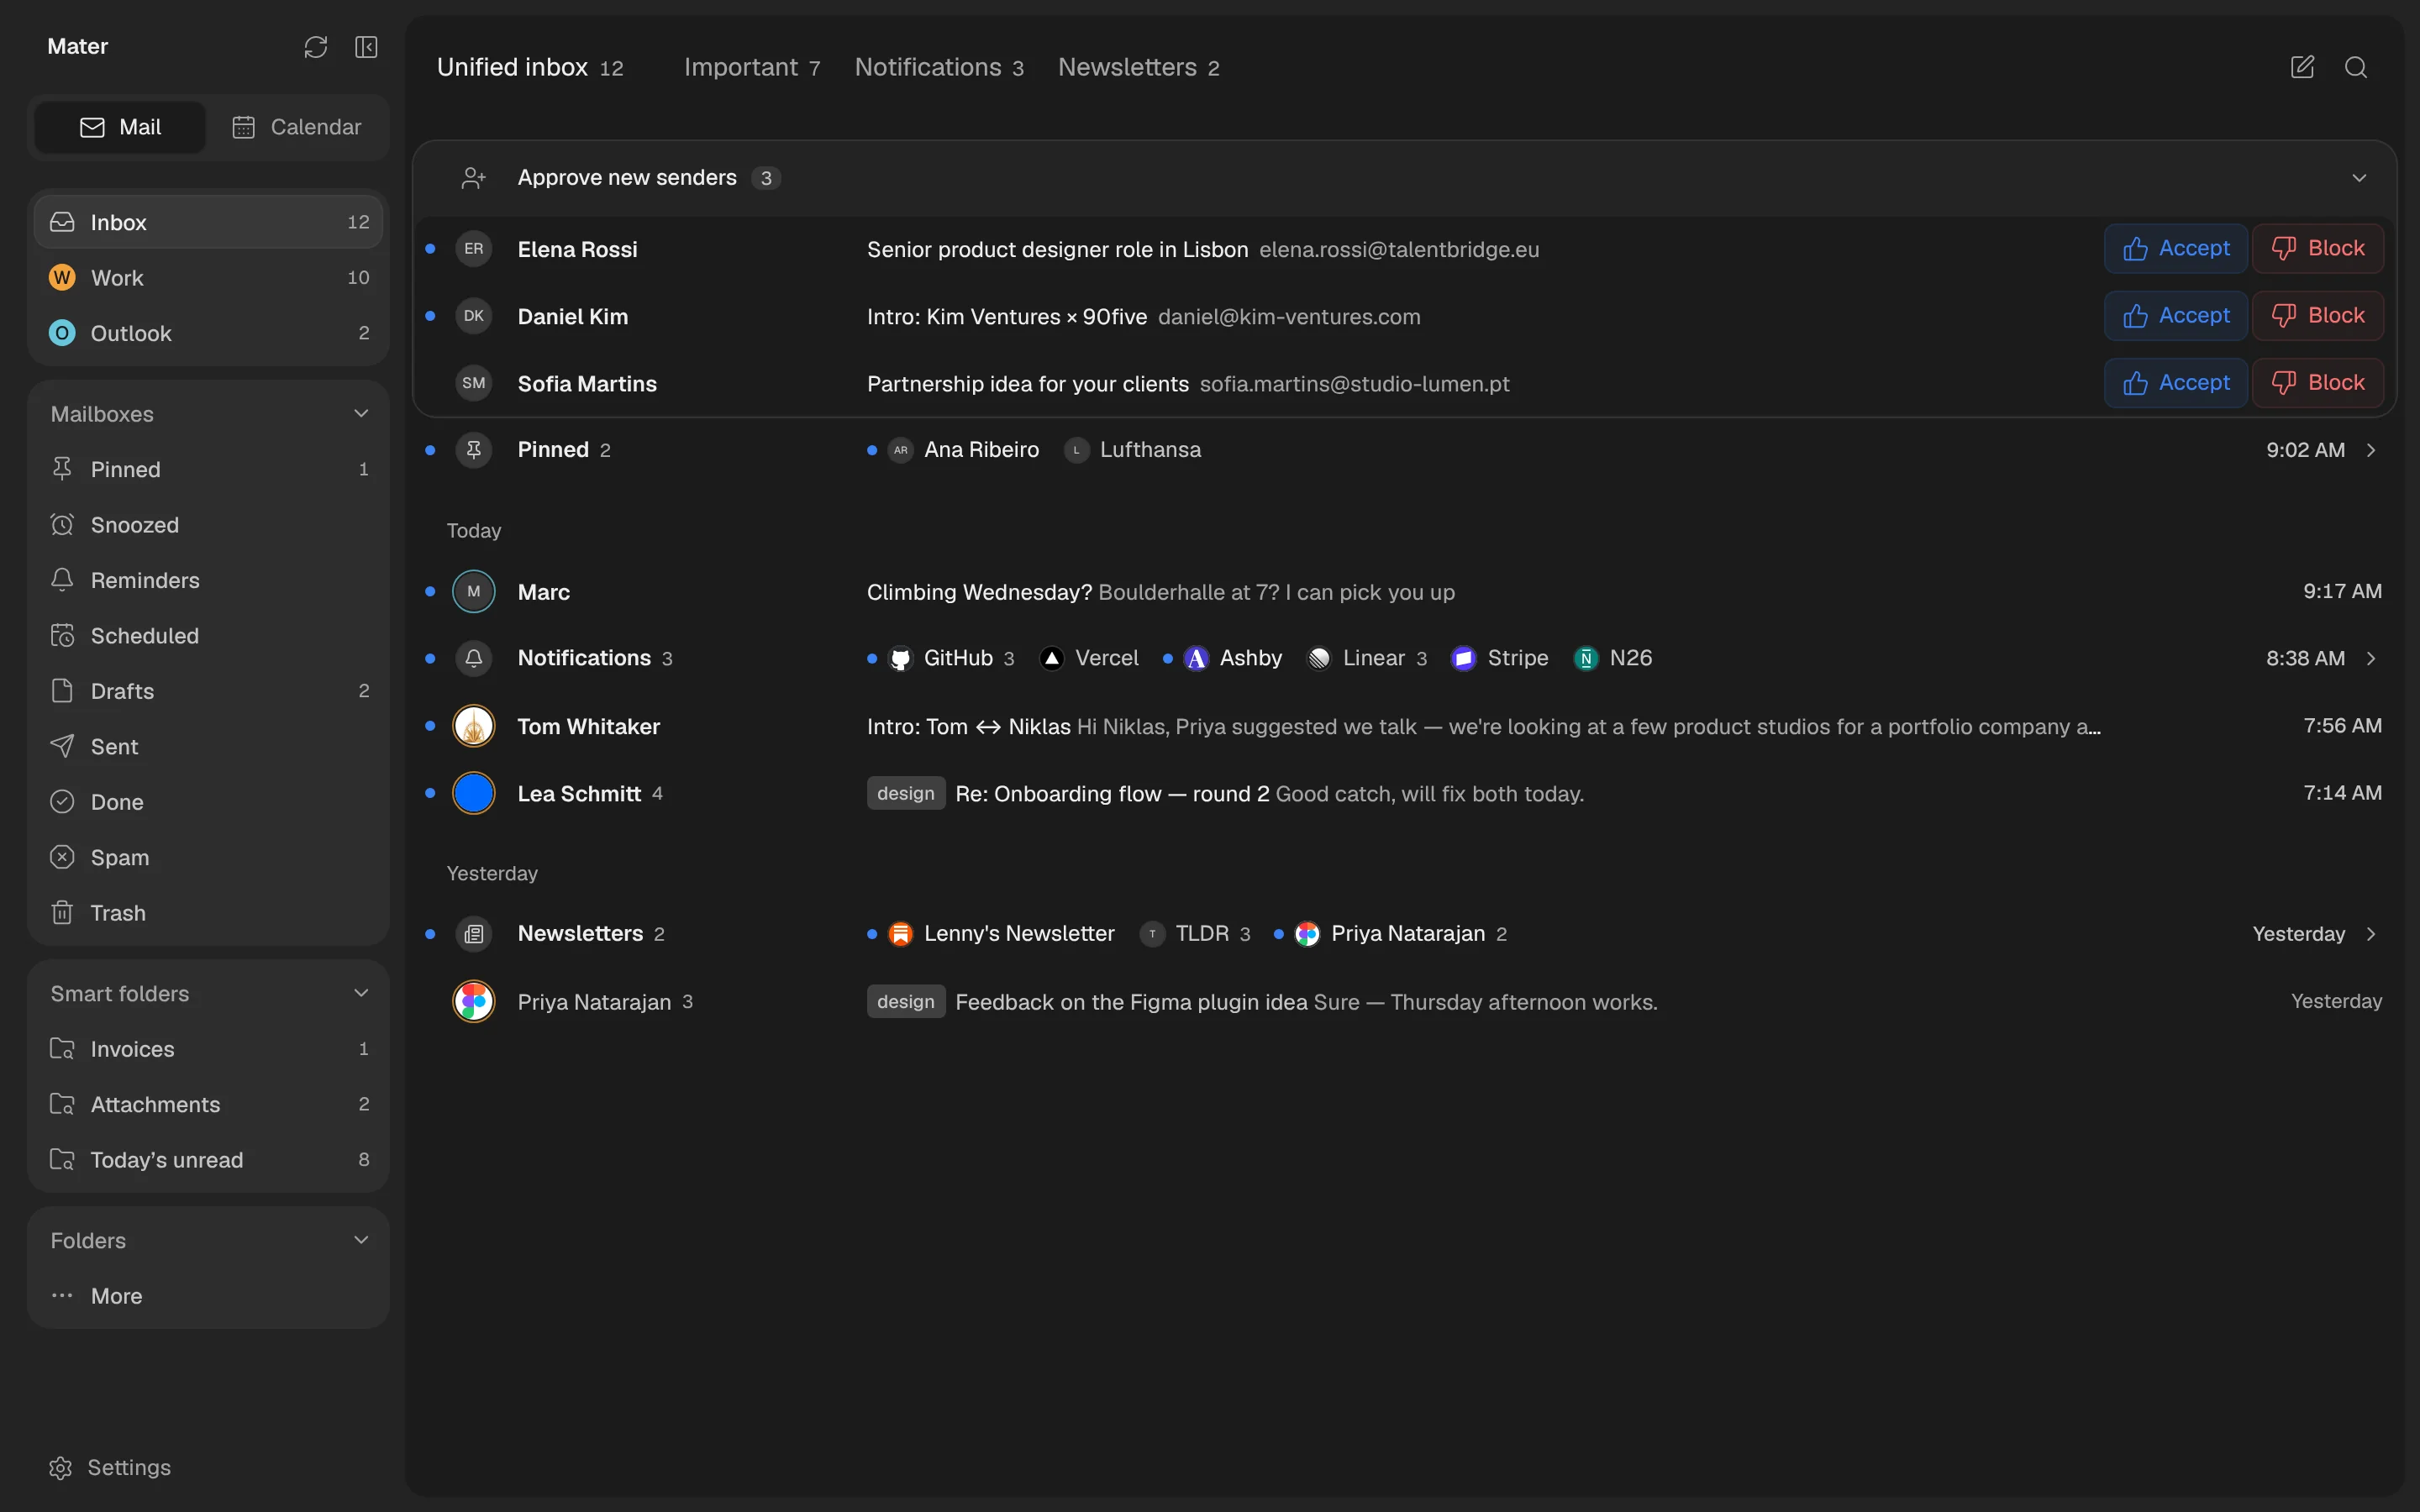Open More under Folders
The image size is (2420, 1512).
(208, 1296)
